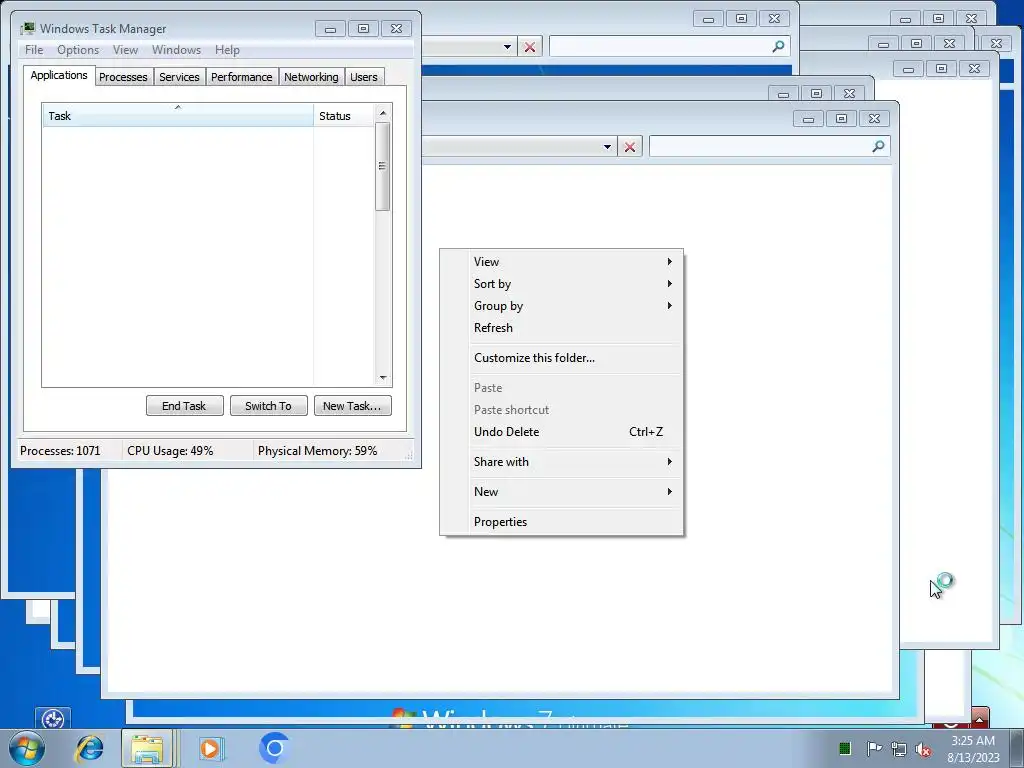Open the Task Manager Options menu
The image size is (1024, 768).
tap(78, 50)
